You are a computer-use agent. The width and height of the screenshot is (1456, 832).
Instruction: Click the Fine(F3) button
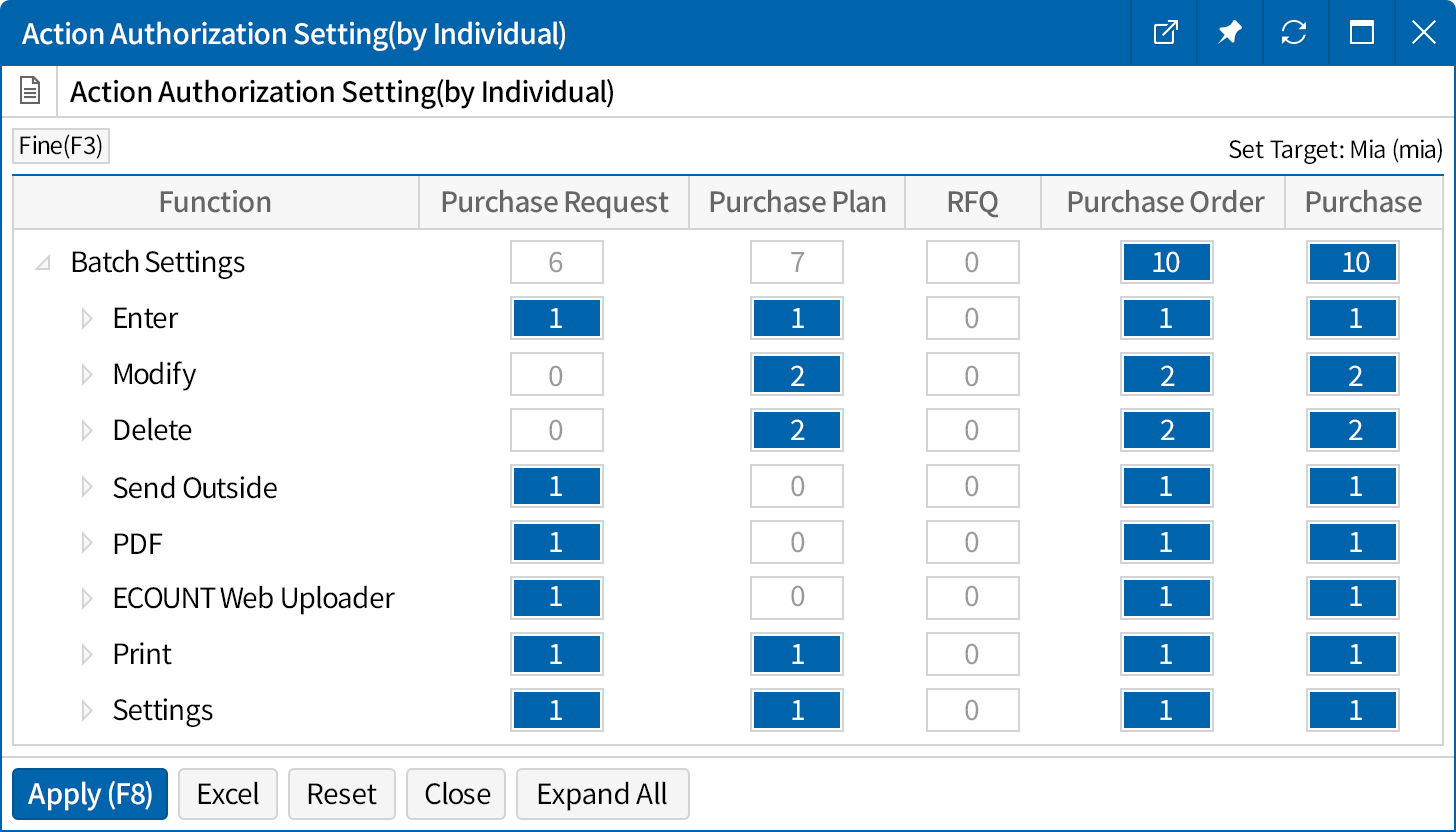click(x=61, y=146)
